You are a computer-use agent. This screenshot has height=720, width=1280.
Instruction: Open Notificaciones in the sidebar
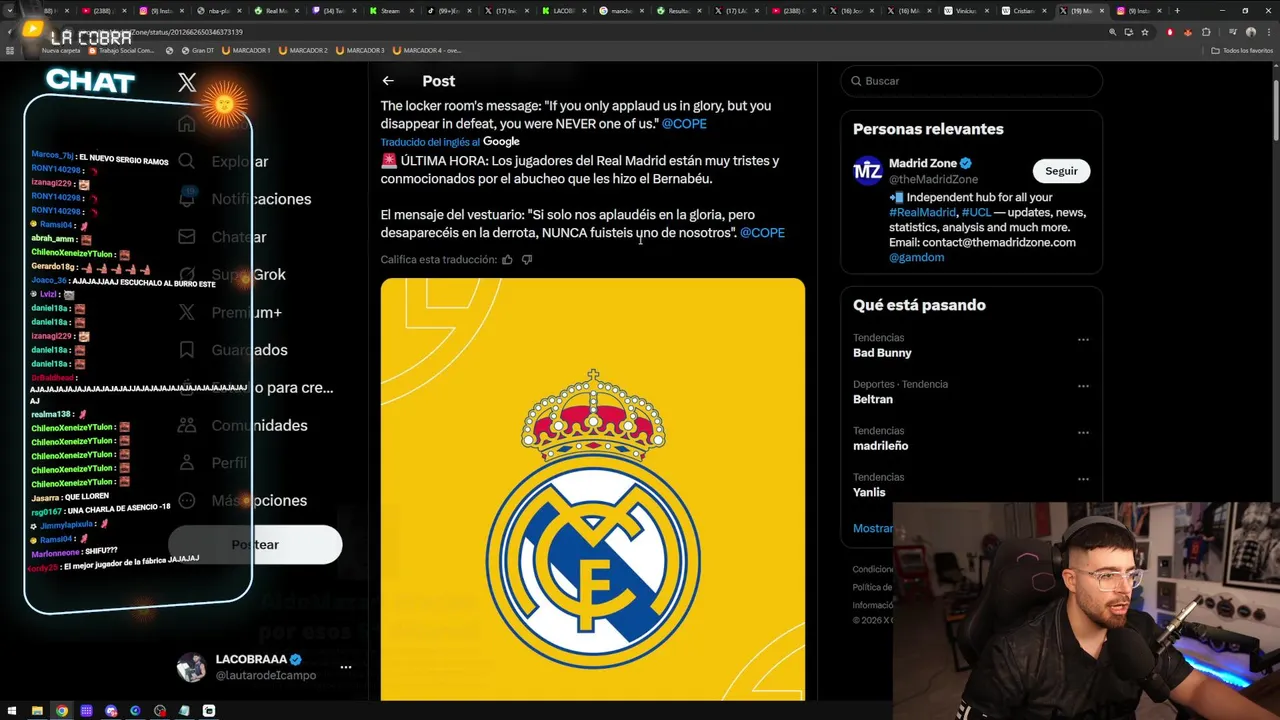click(x=244, y=199)
